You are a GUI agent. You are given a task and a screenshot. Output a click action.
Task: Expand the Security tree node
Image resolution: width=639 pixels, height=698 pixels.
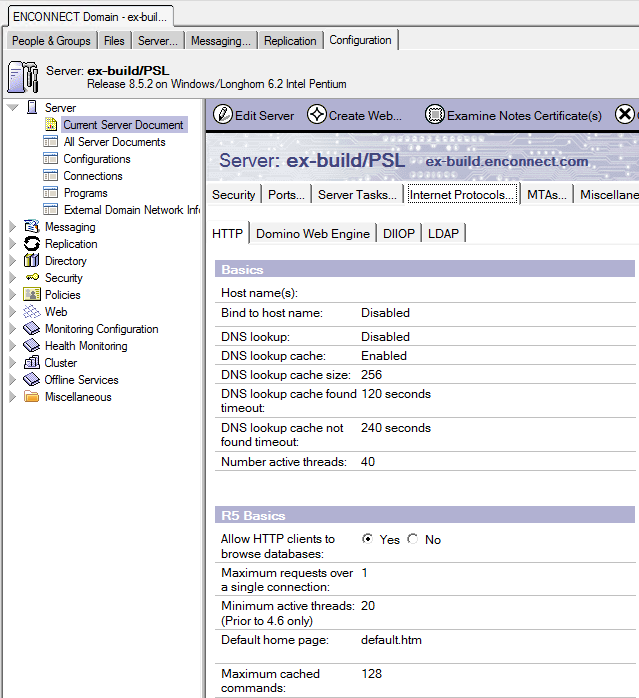[12, 277]
